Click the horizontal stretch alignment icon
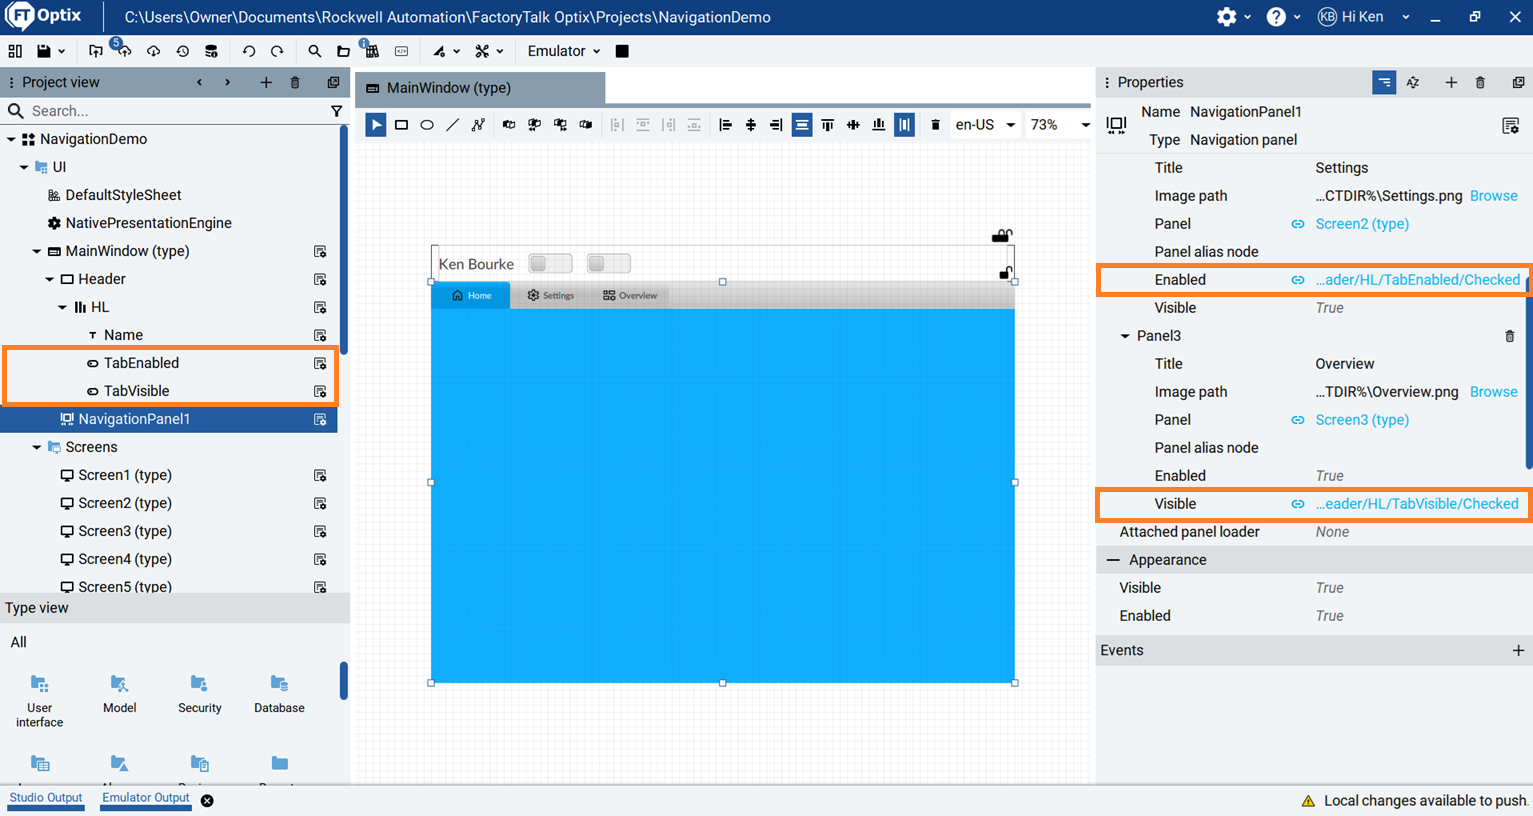This screenshot has width=1533, height=816. (802, 125)
